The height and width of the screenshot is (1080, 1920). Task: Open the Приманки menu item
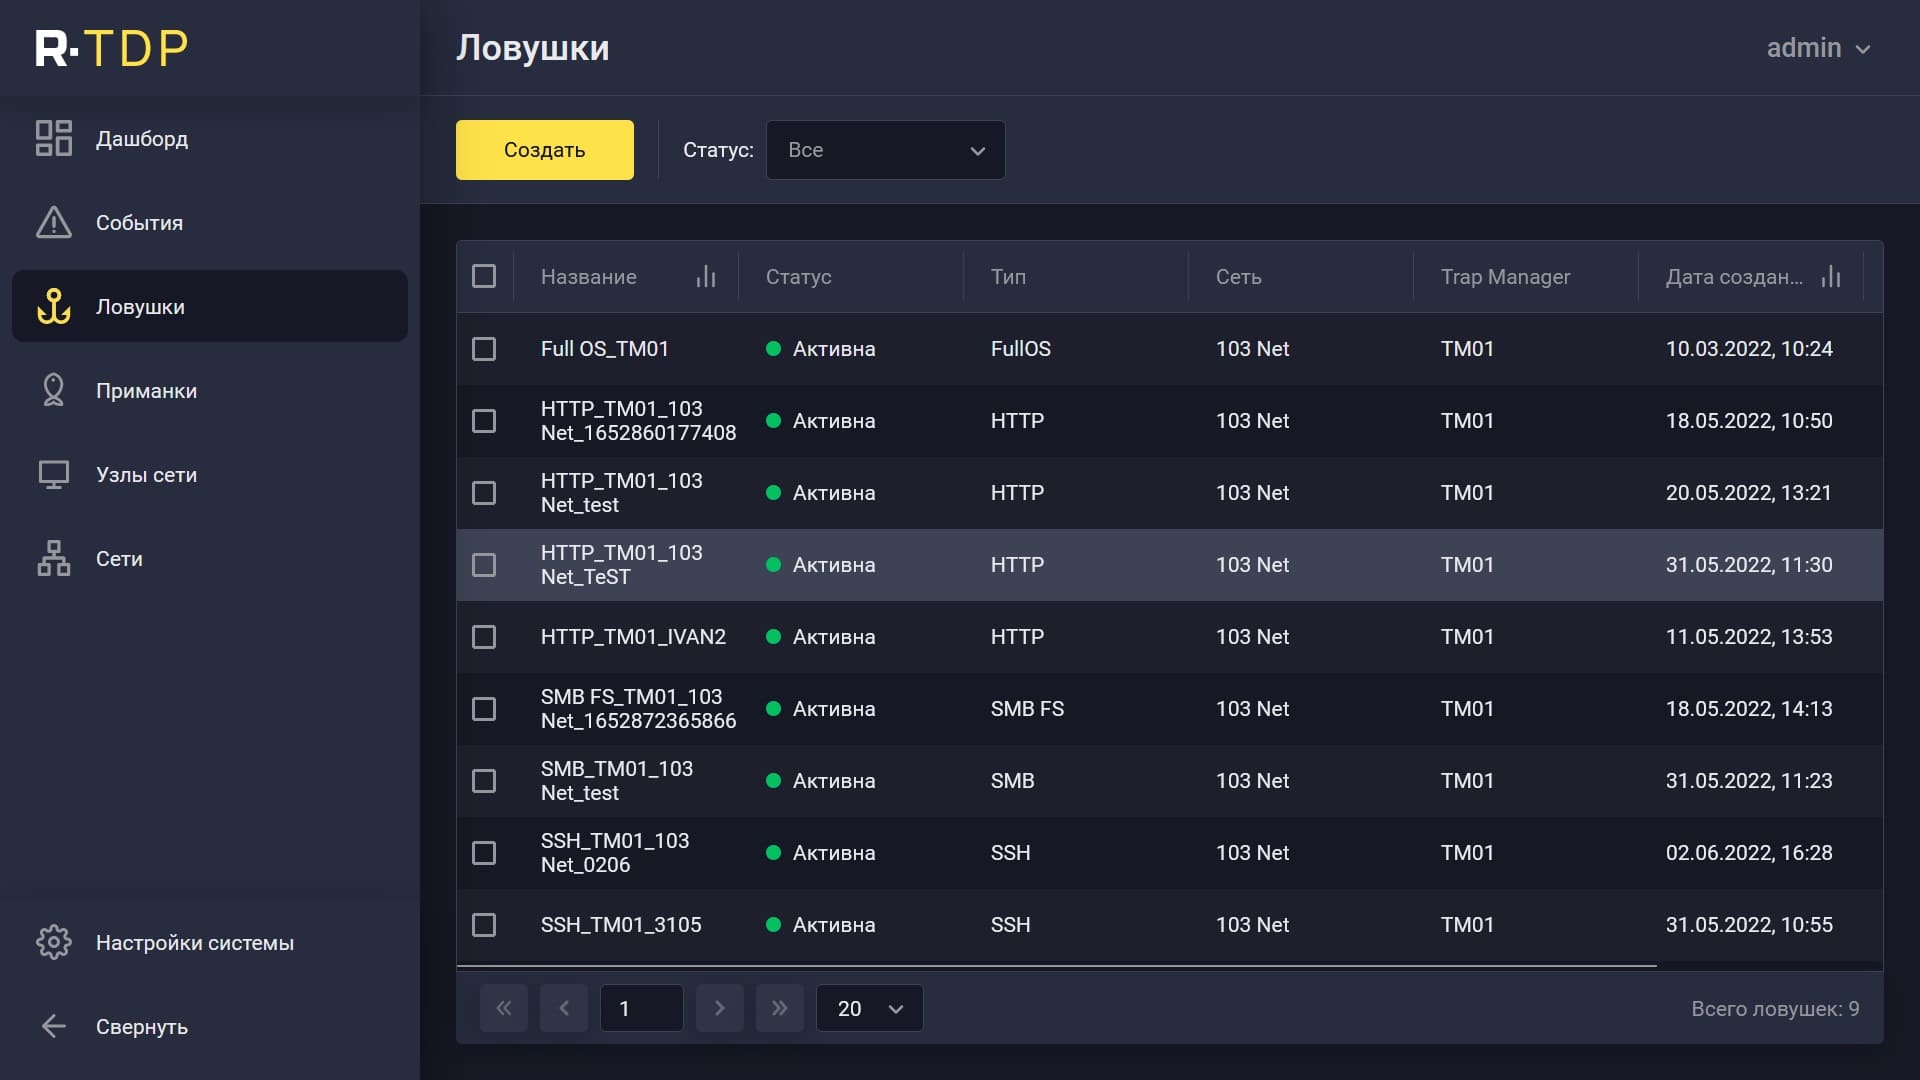210,390
